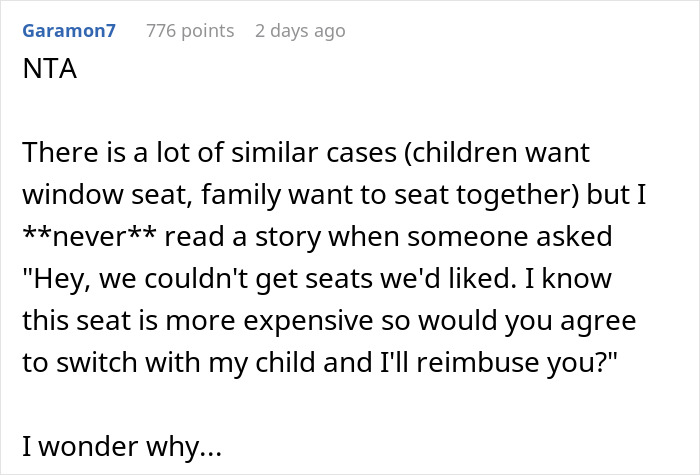Click the phrase more expensive

pos(270,320)
